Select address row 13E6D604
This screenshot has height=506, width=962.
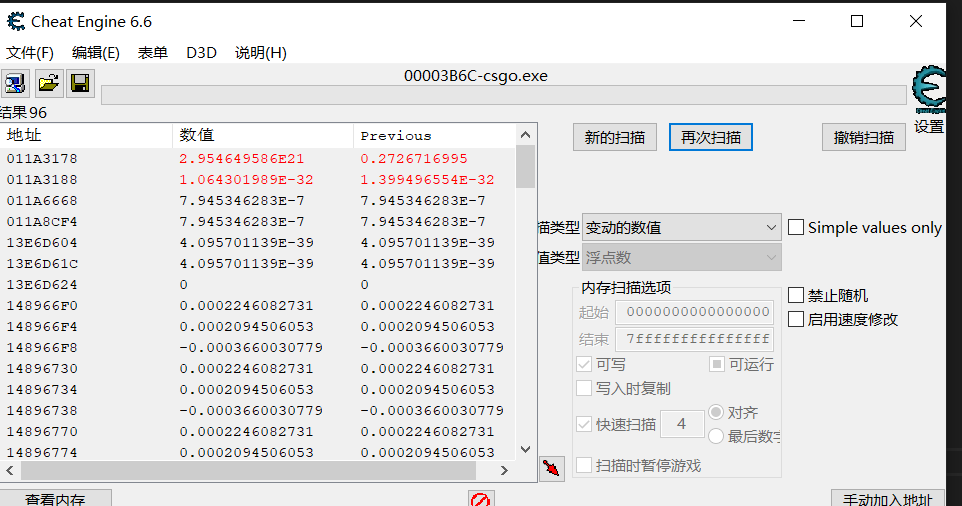click(x=258, y=242)
